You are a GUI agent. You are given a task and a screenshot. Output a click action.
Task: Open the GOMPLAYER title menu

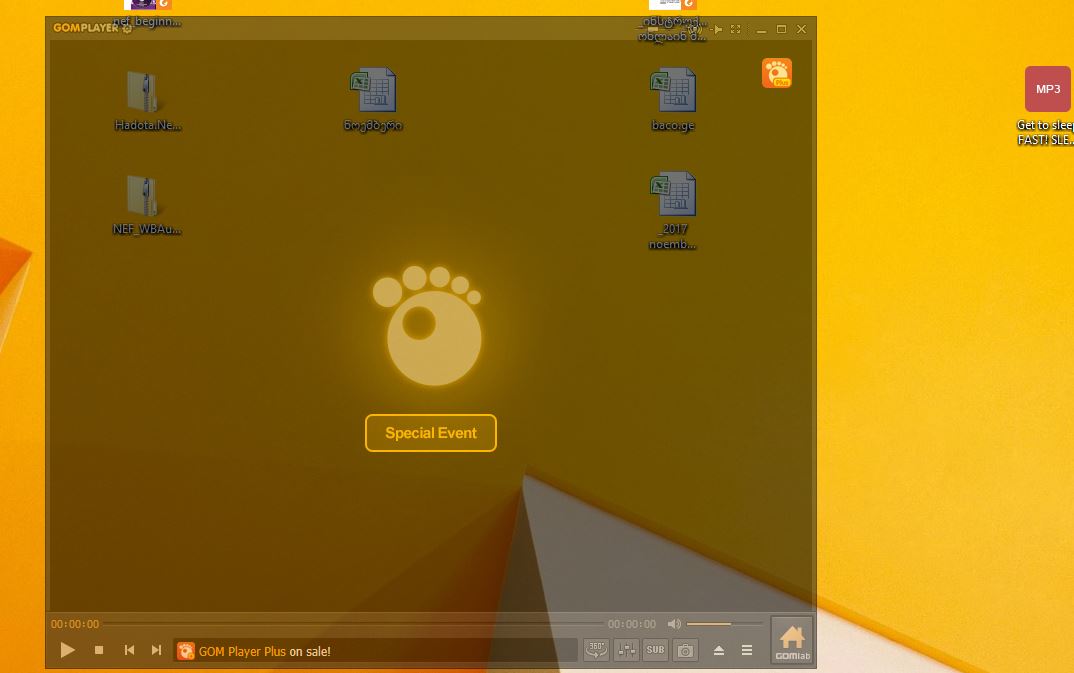tap(86, 28)
